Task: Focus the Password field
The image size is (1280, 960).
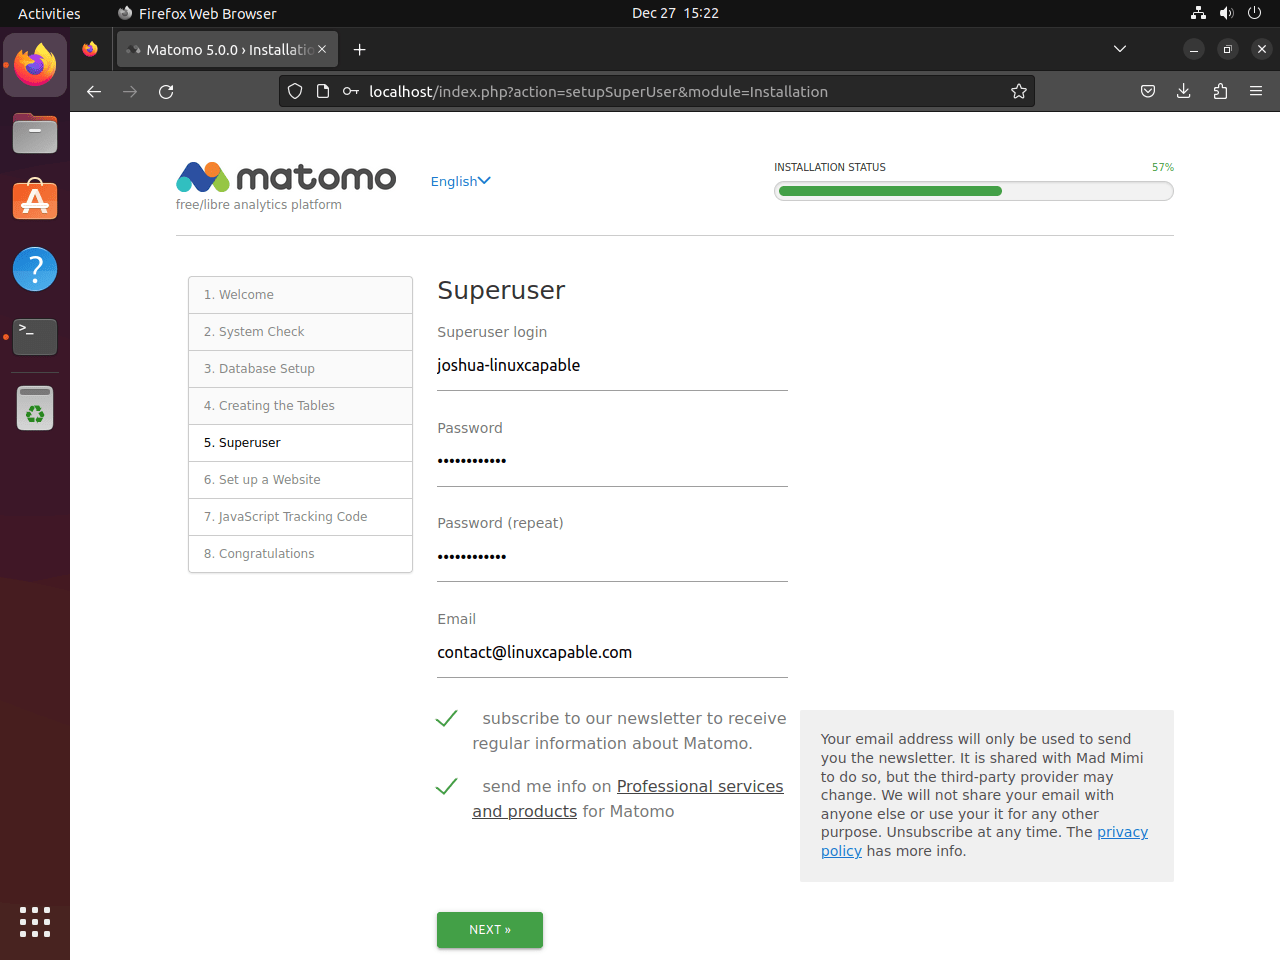Action: tap(612, 461)
